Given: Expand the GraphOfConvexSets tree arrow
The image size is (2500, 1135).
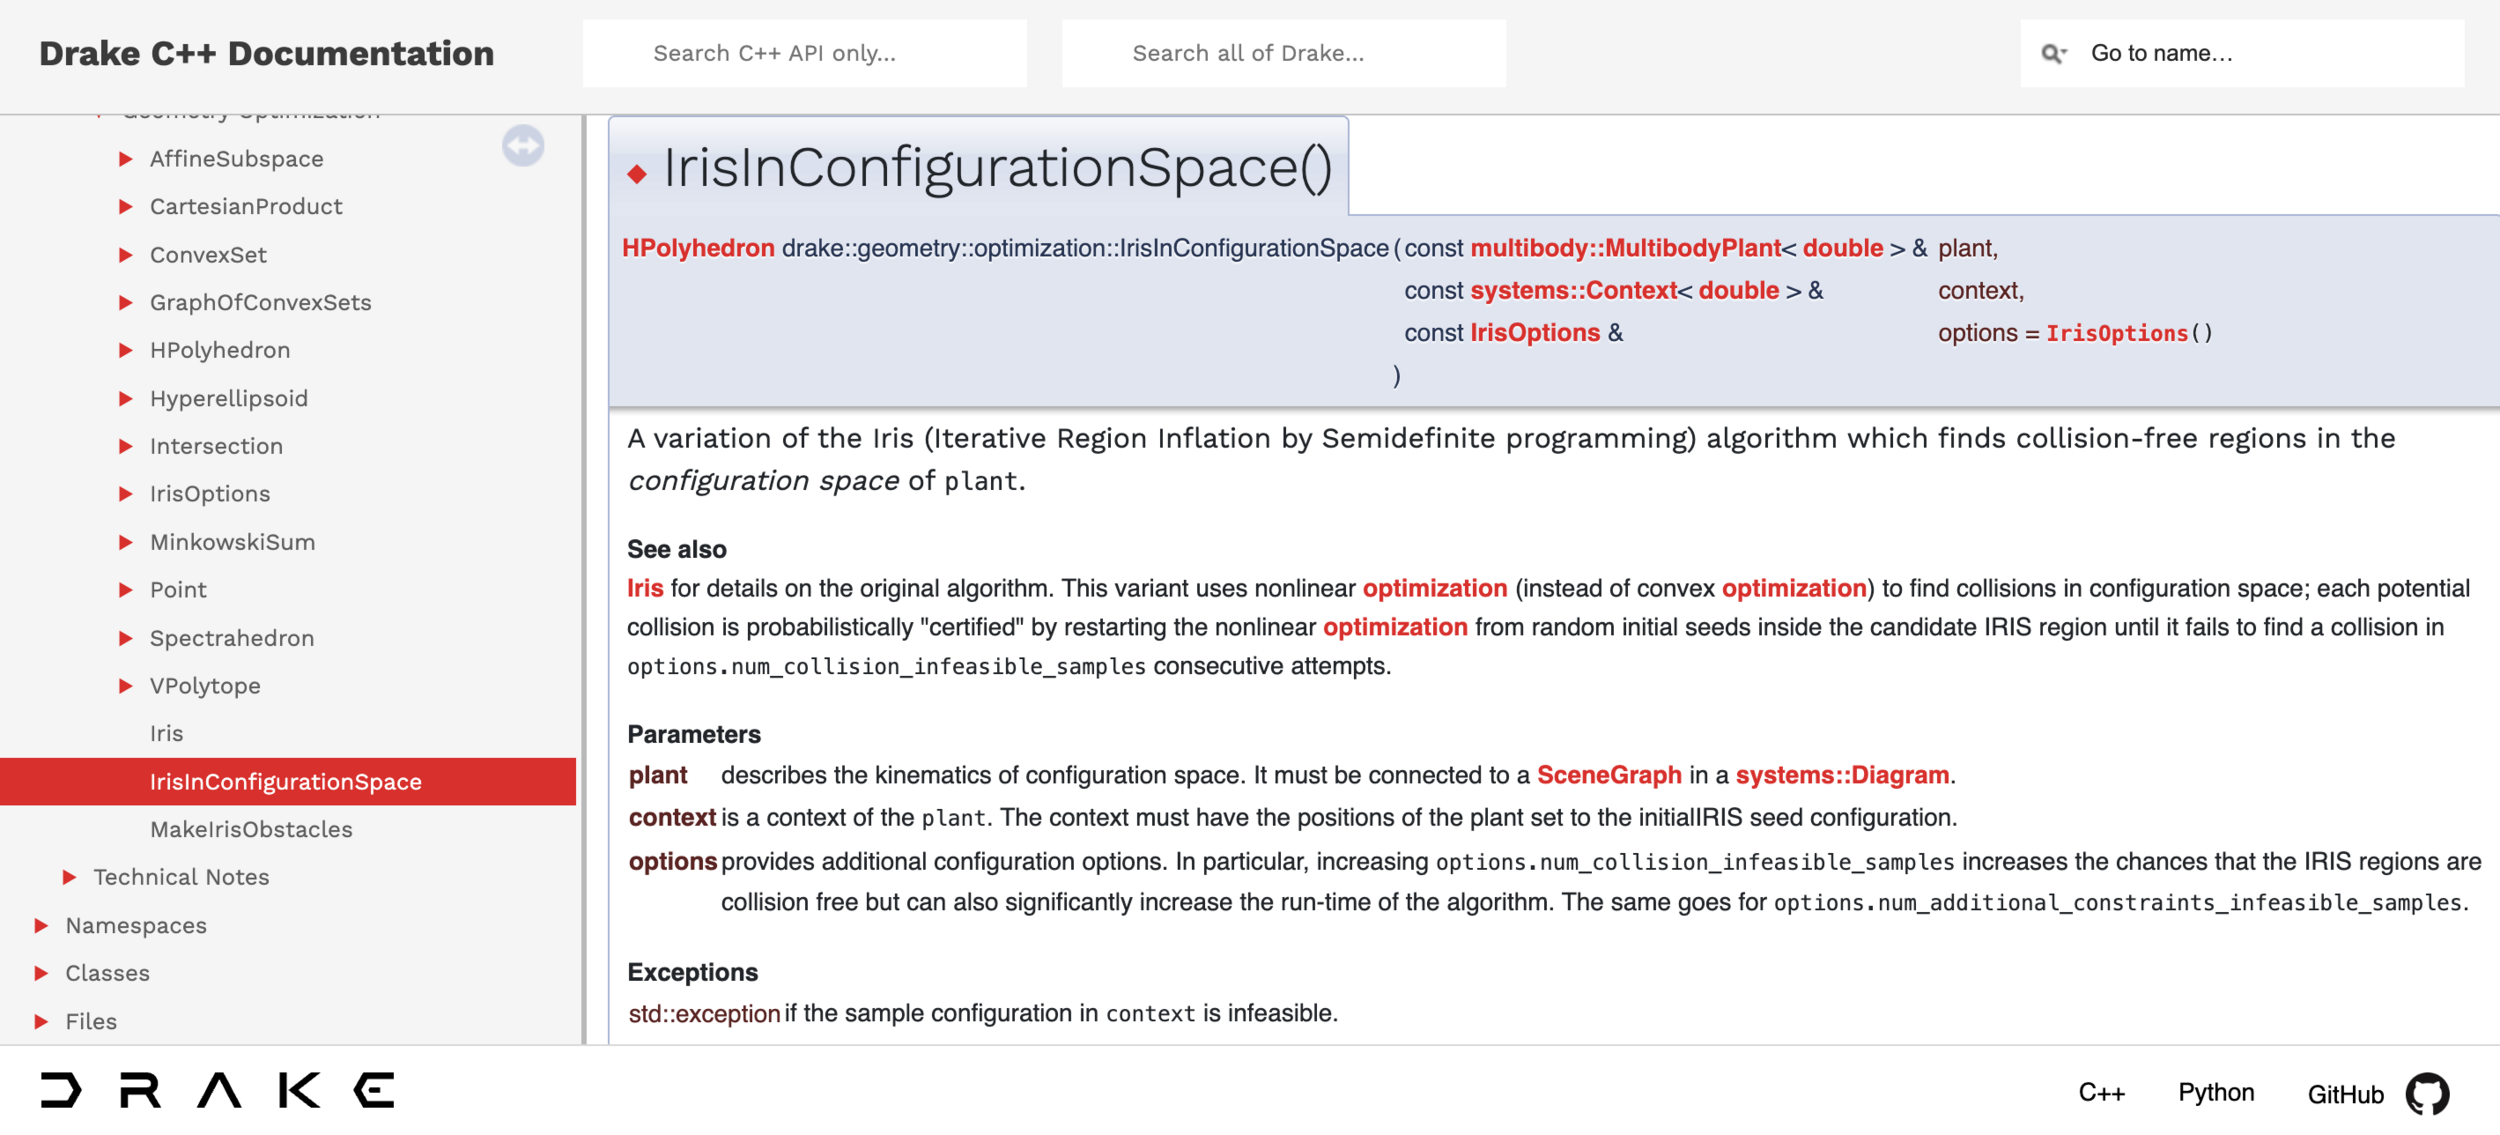Looking at the screenshot, I should (x=126, y=302).
